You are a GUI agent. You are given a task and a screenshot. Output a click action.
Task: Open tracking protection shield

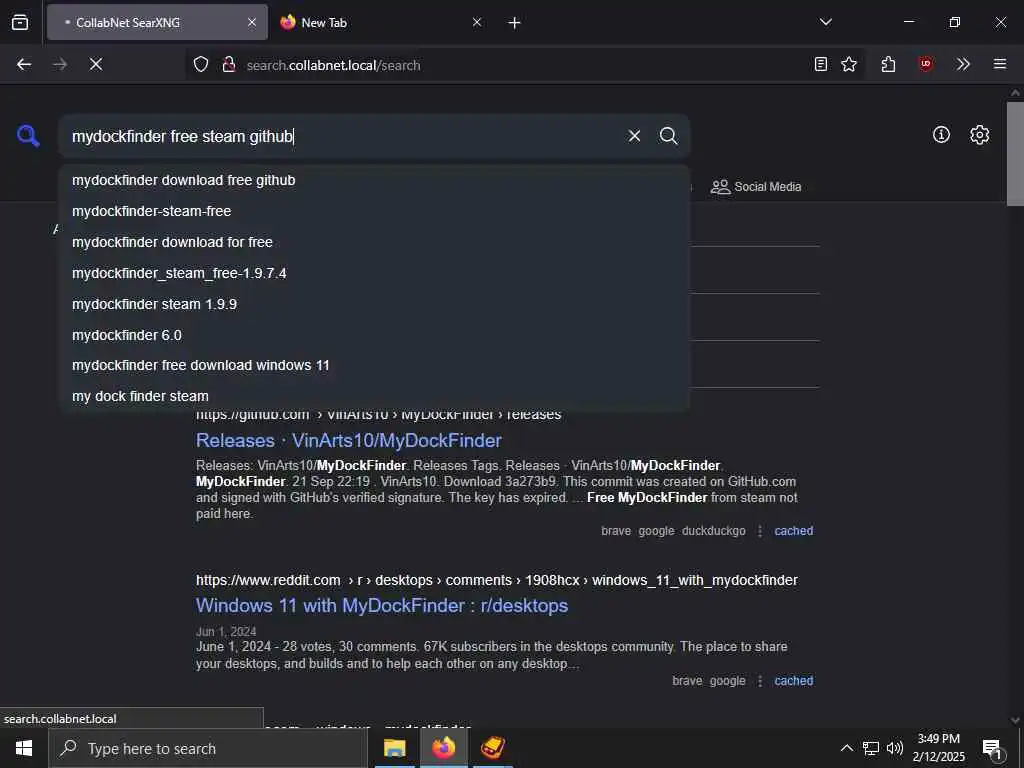(201, 64)
